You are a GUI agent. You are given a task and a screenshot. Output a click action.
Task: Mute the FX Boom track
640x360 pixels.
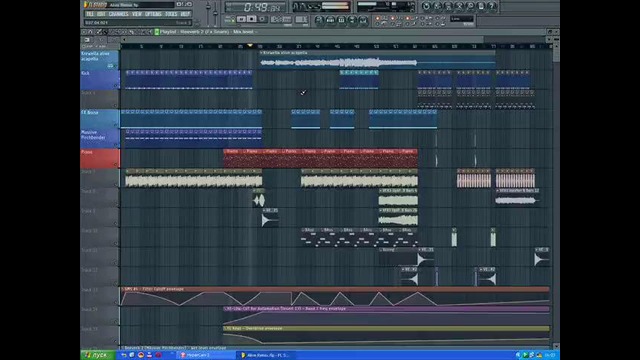tap(116, 125)
